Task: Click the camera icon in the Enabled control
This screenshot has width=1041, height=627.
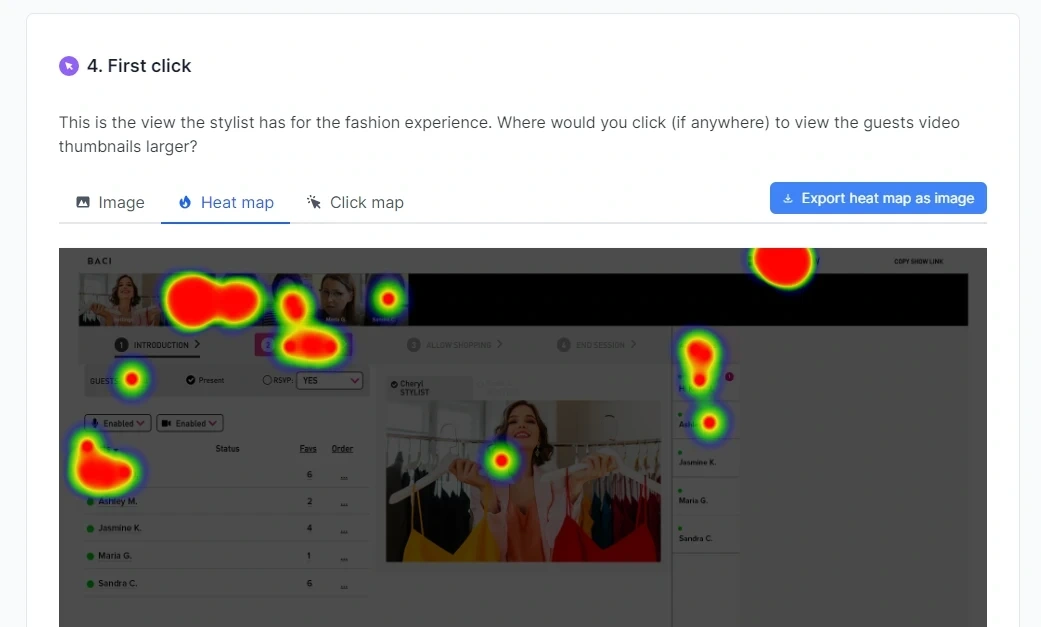Action: pyautogui.click(x=166, y=422)
